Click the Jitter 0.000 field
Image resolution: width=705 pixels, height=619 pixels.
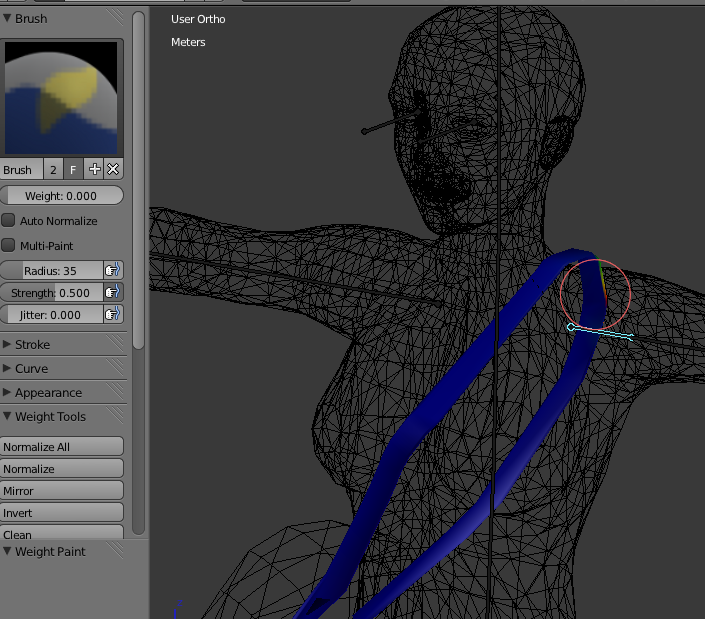tap(51, 315)
